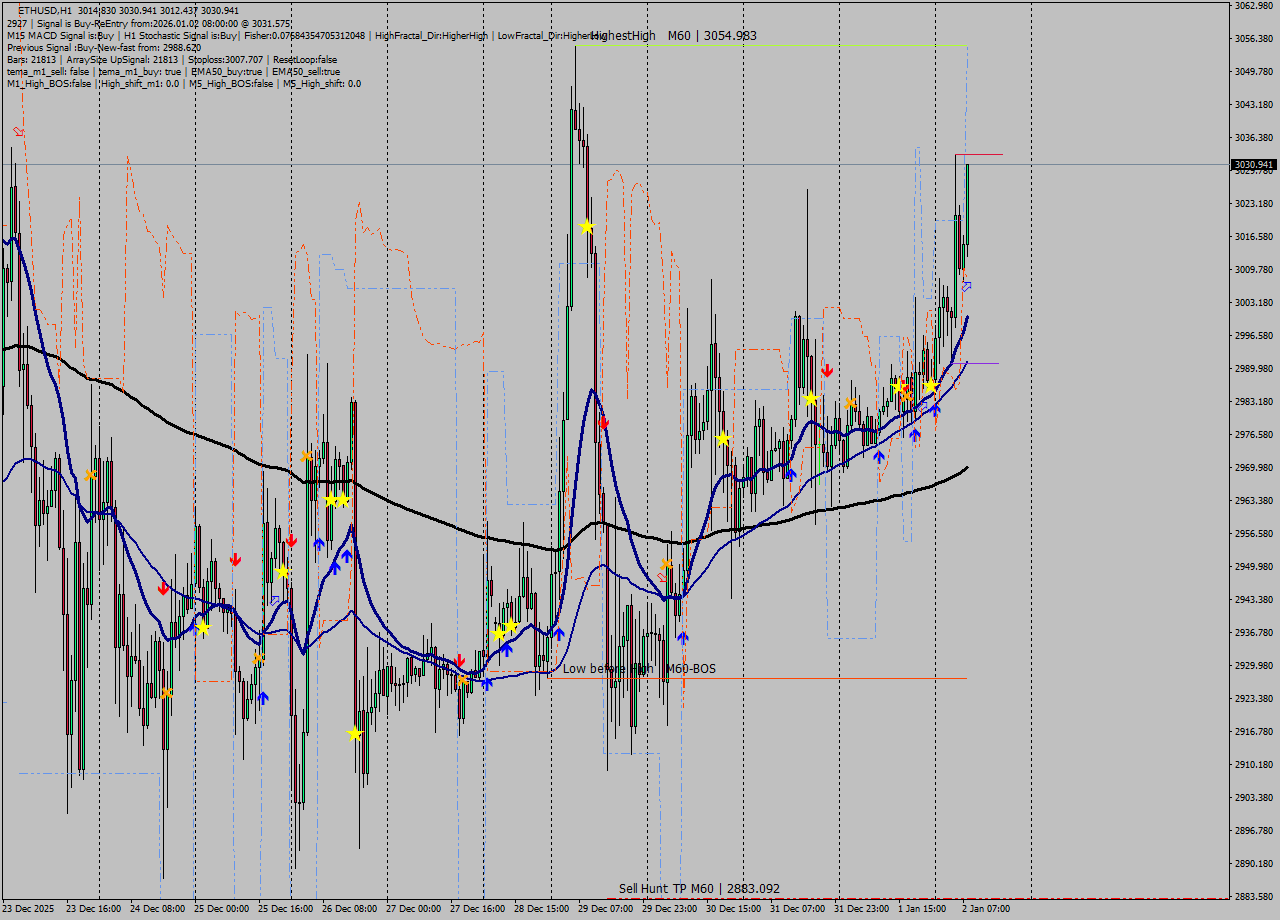
Task: Select the orange X marker near 23 Dec 16:00
Action: [x=90, y=474]
